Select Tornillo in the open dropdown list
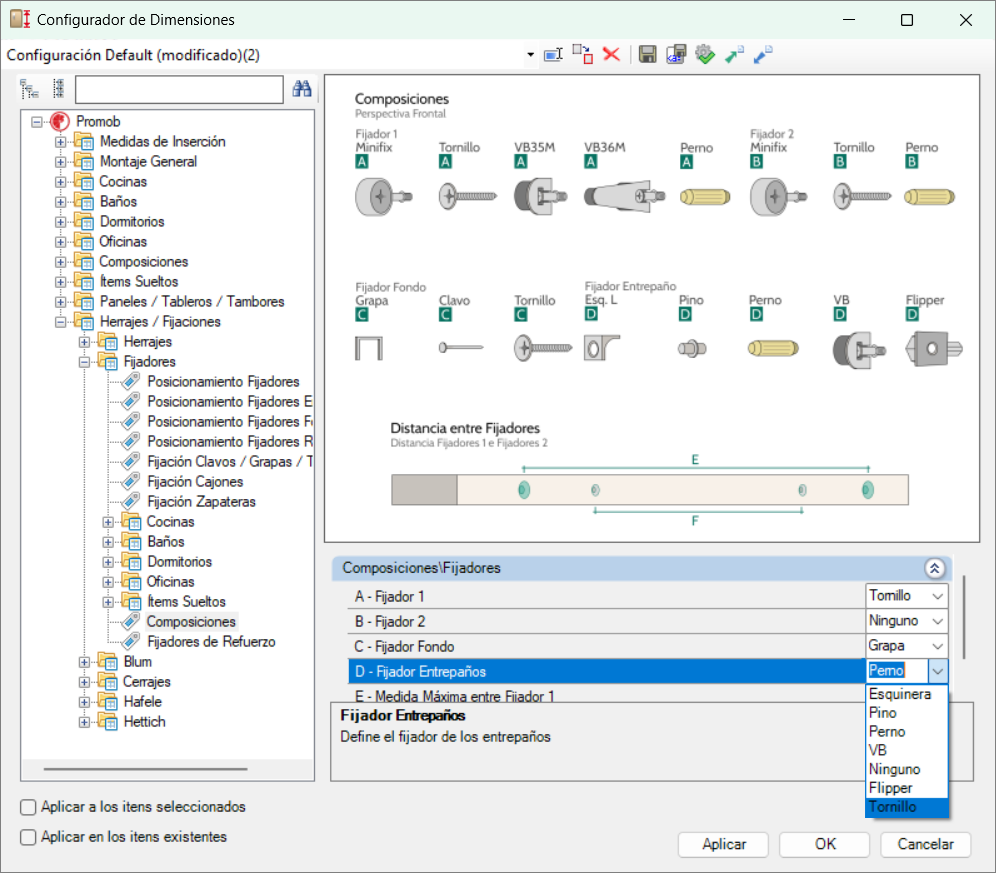Viewport: 996px width, 873px height. [906, 807]
